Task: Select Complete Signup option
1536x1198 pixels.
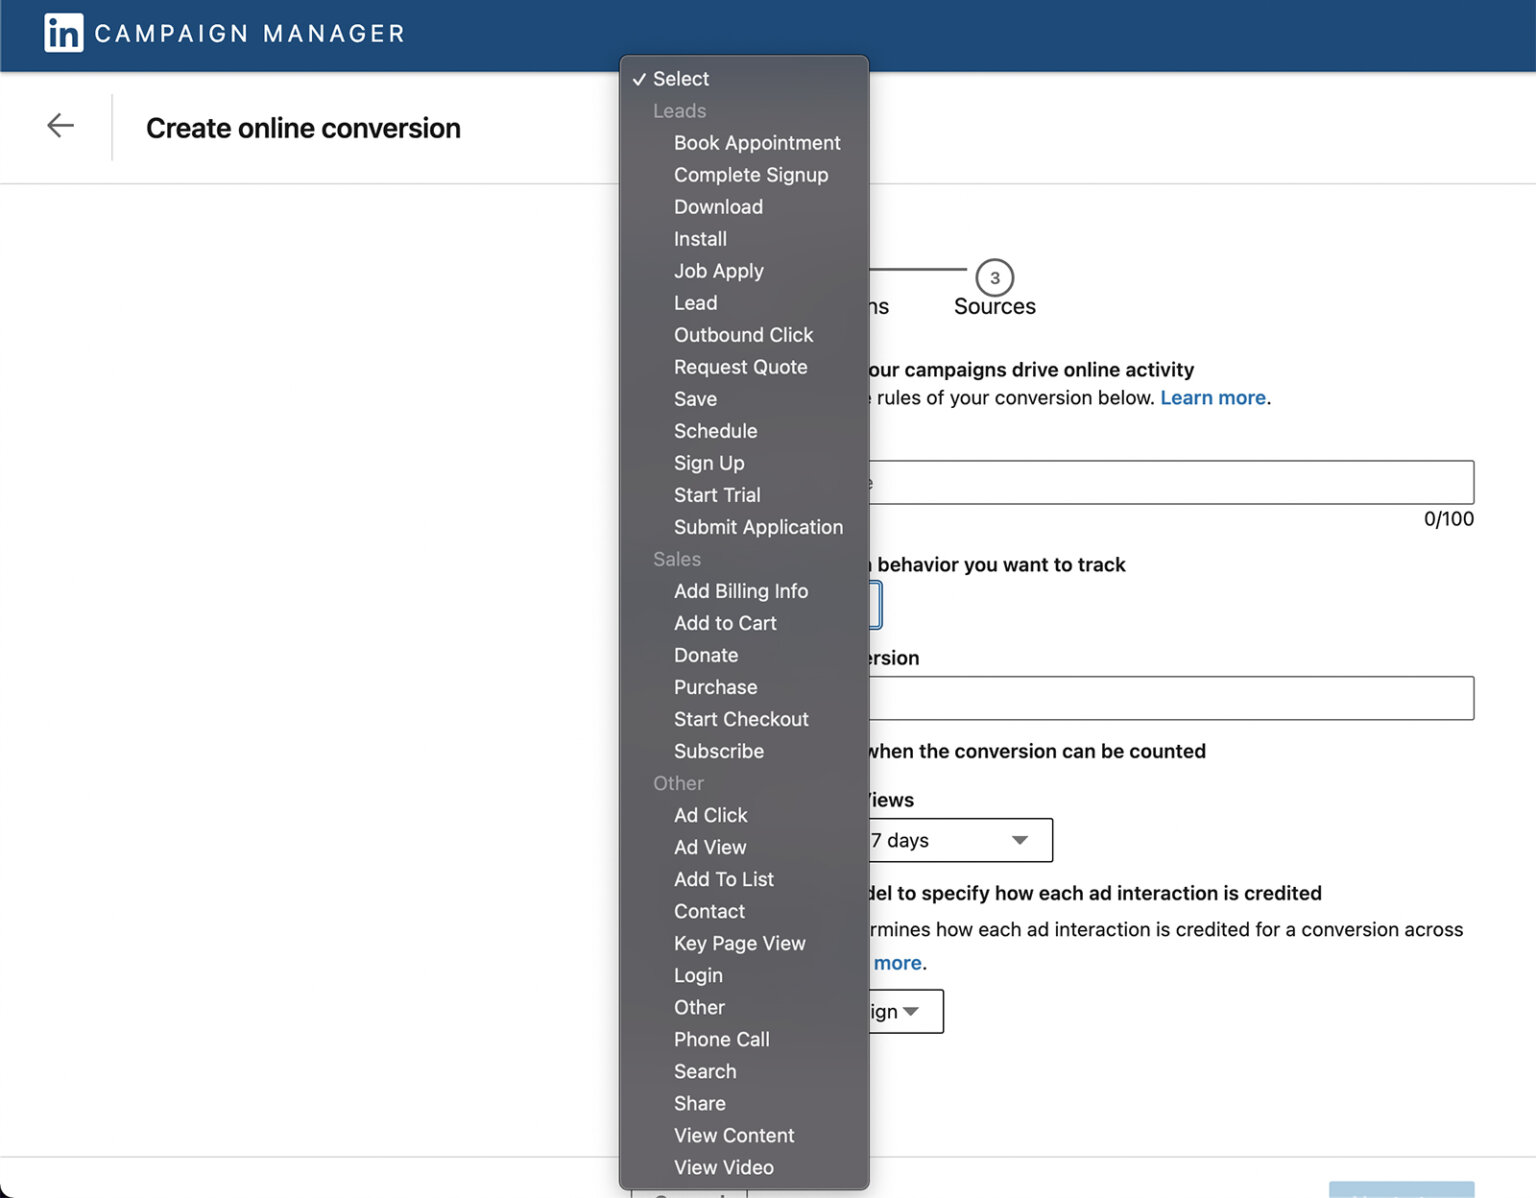Action: click(750, 175)
